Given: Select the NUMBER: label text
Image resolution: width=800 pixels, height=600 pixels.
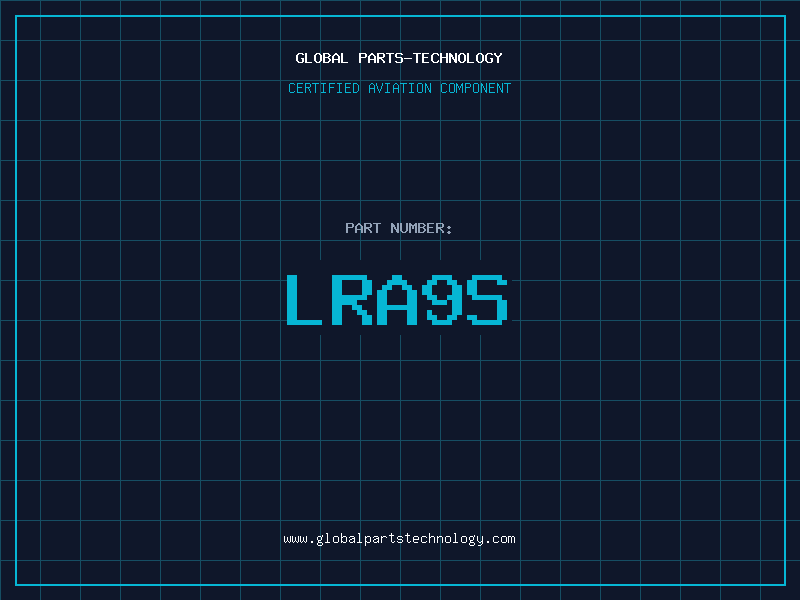Looking at the screenshot, I should (x=421, y=228).
